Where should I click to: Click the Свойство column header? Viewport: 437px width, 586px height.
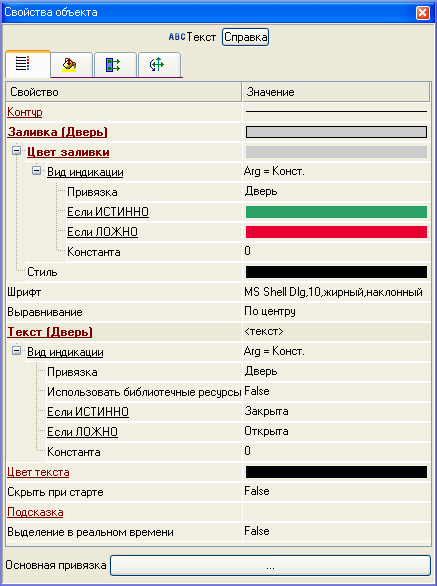coord(124,92)
